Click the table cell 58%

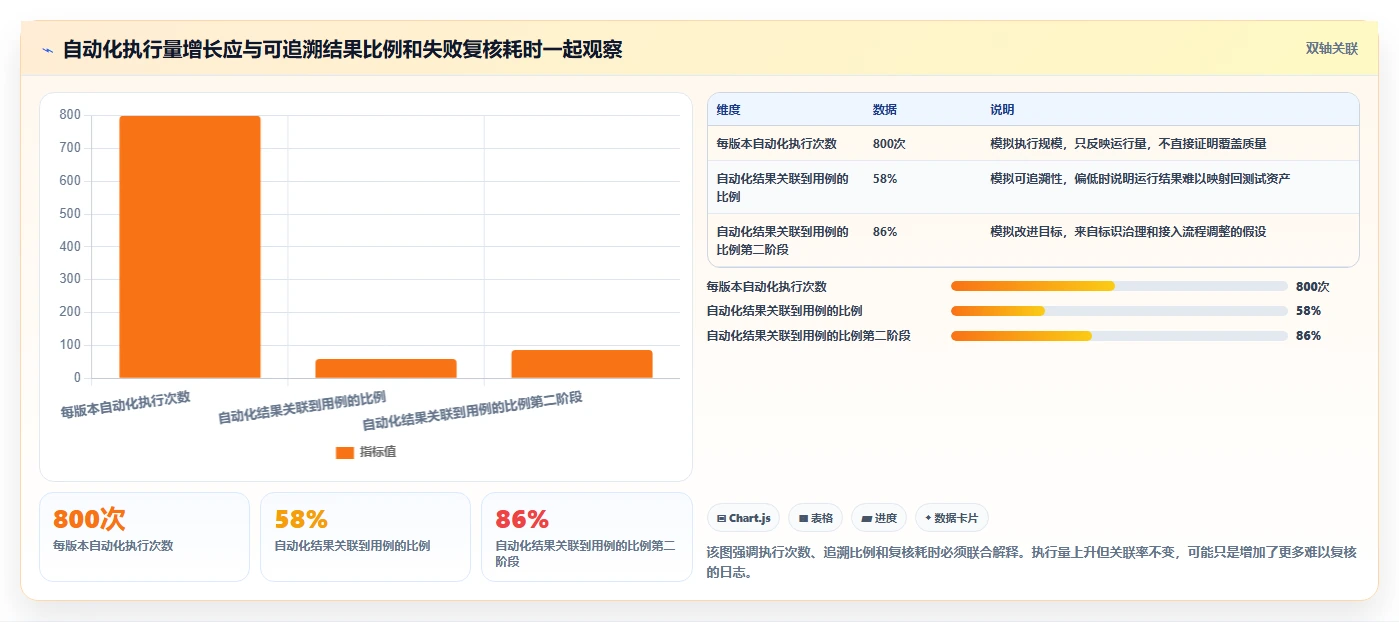click(x=884, y=179)
